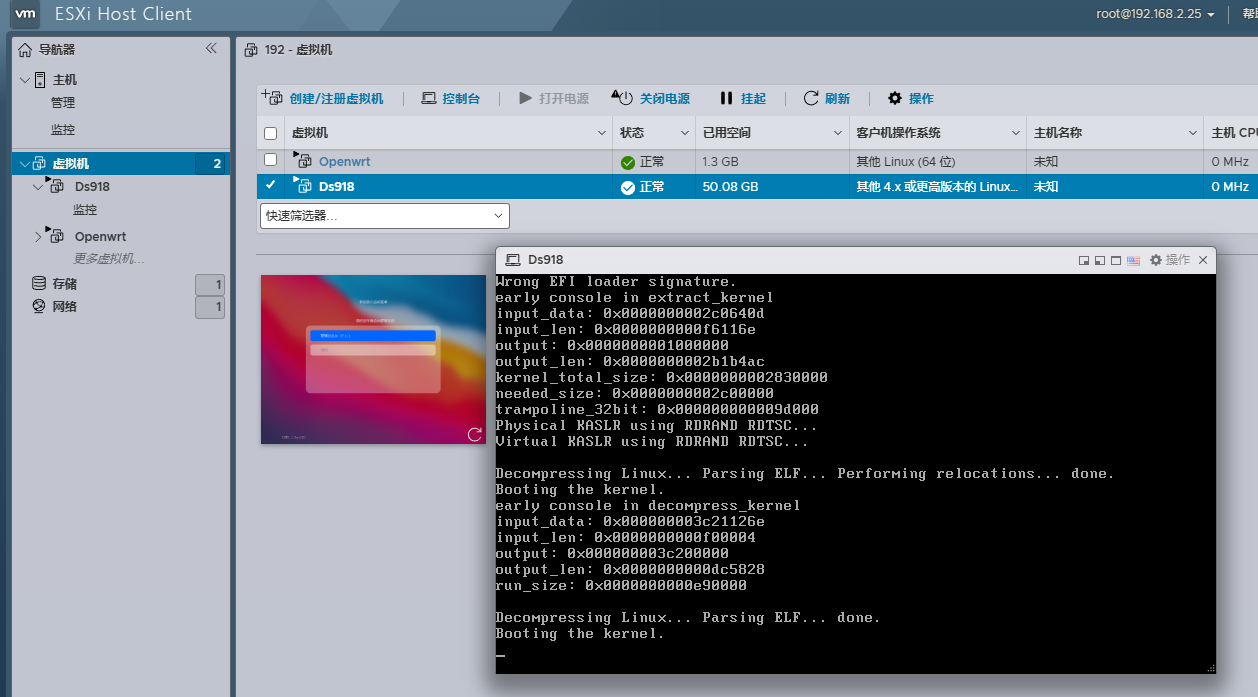Open the quick filter combo box
This screenshot has width=1258, height=697.
click(385, 215)
